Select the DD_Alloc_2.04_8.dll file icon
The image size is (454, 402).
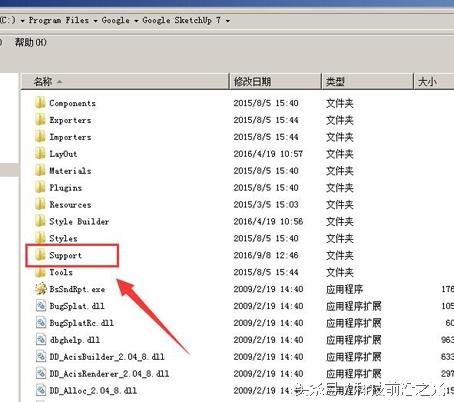[x=41, y=391]
